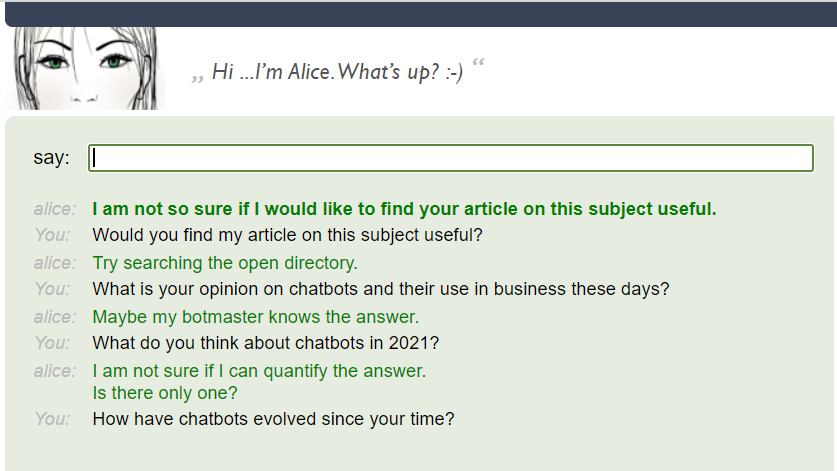Click "I am not sure if I can quantify" reply
This screenshot has width=837, height=471.
[259, 371]
